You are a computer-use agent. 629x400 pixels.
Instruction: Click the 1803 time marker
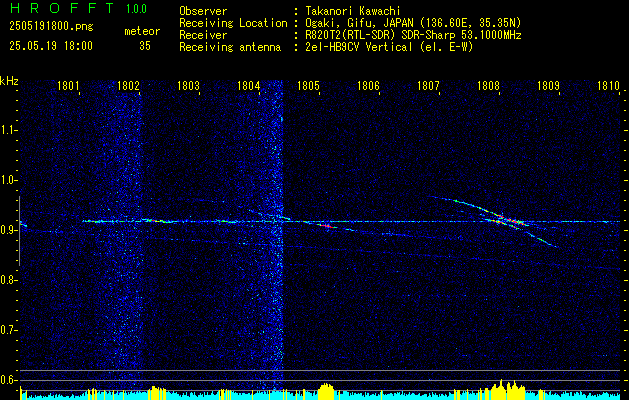pyautogui.click(x=188, y=85)
